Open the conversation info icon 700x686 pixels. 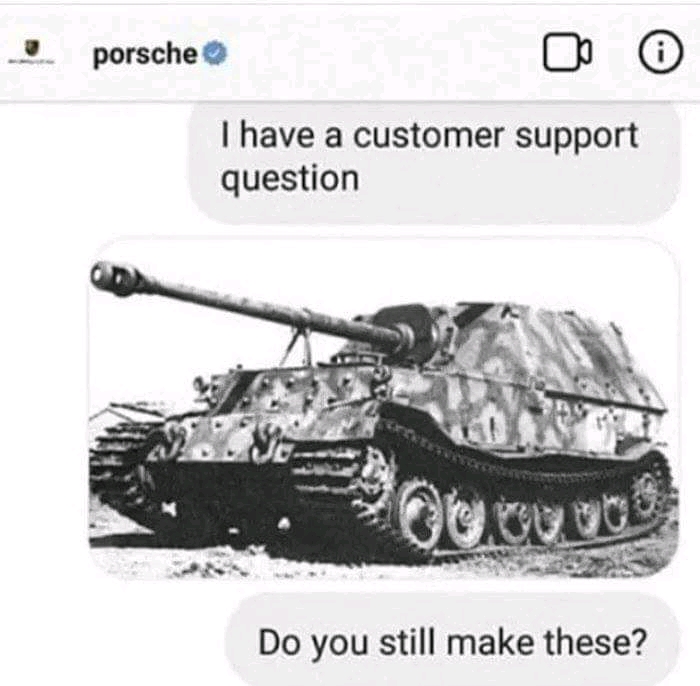pos(661,52)
